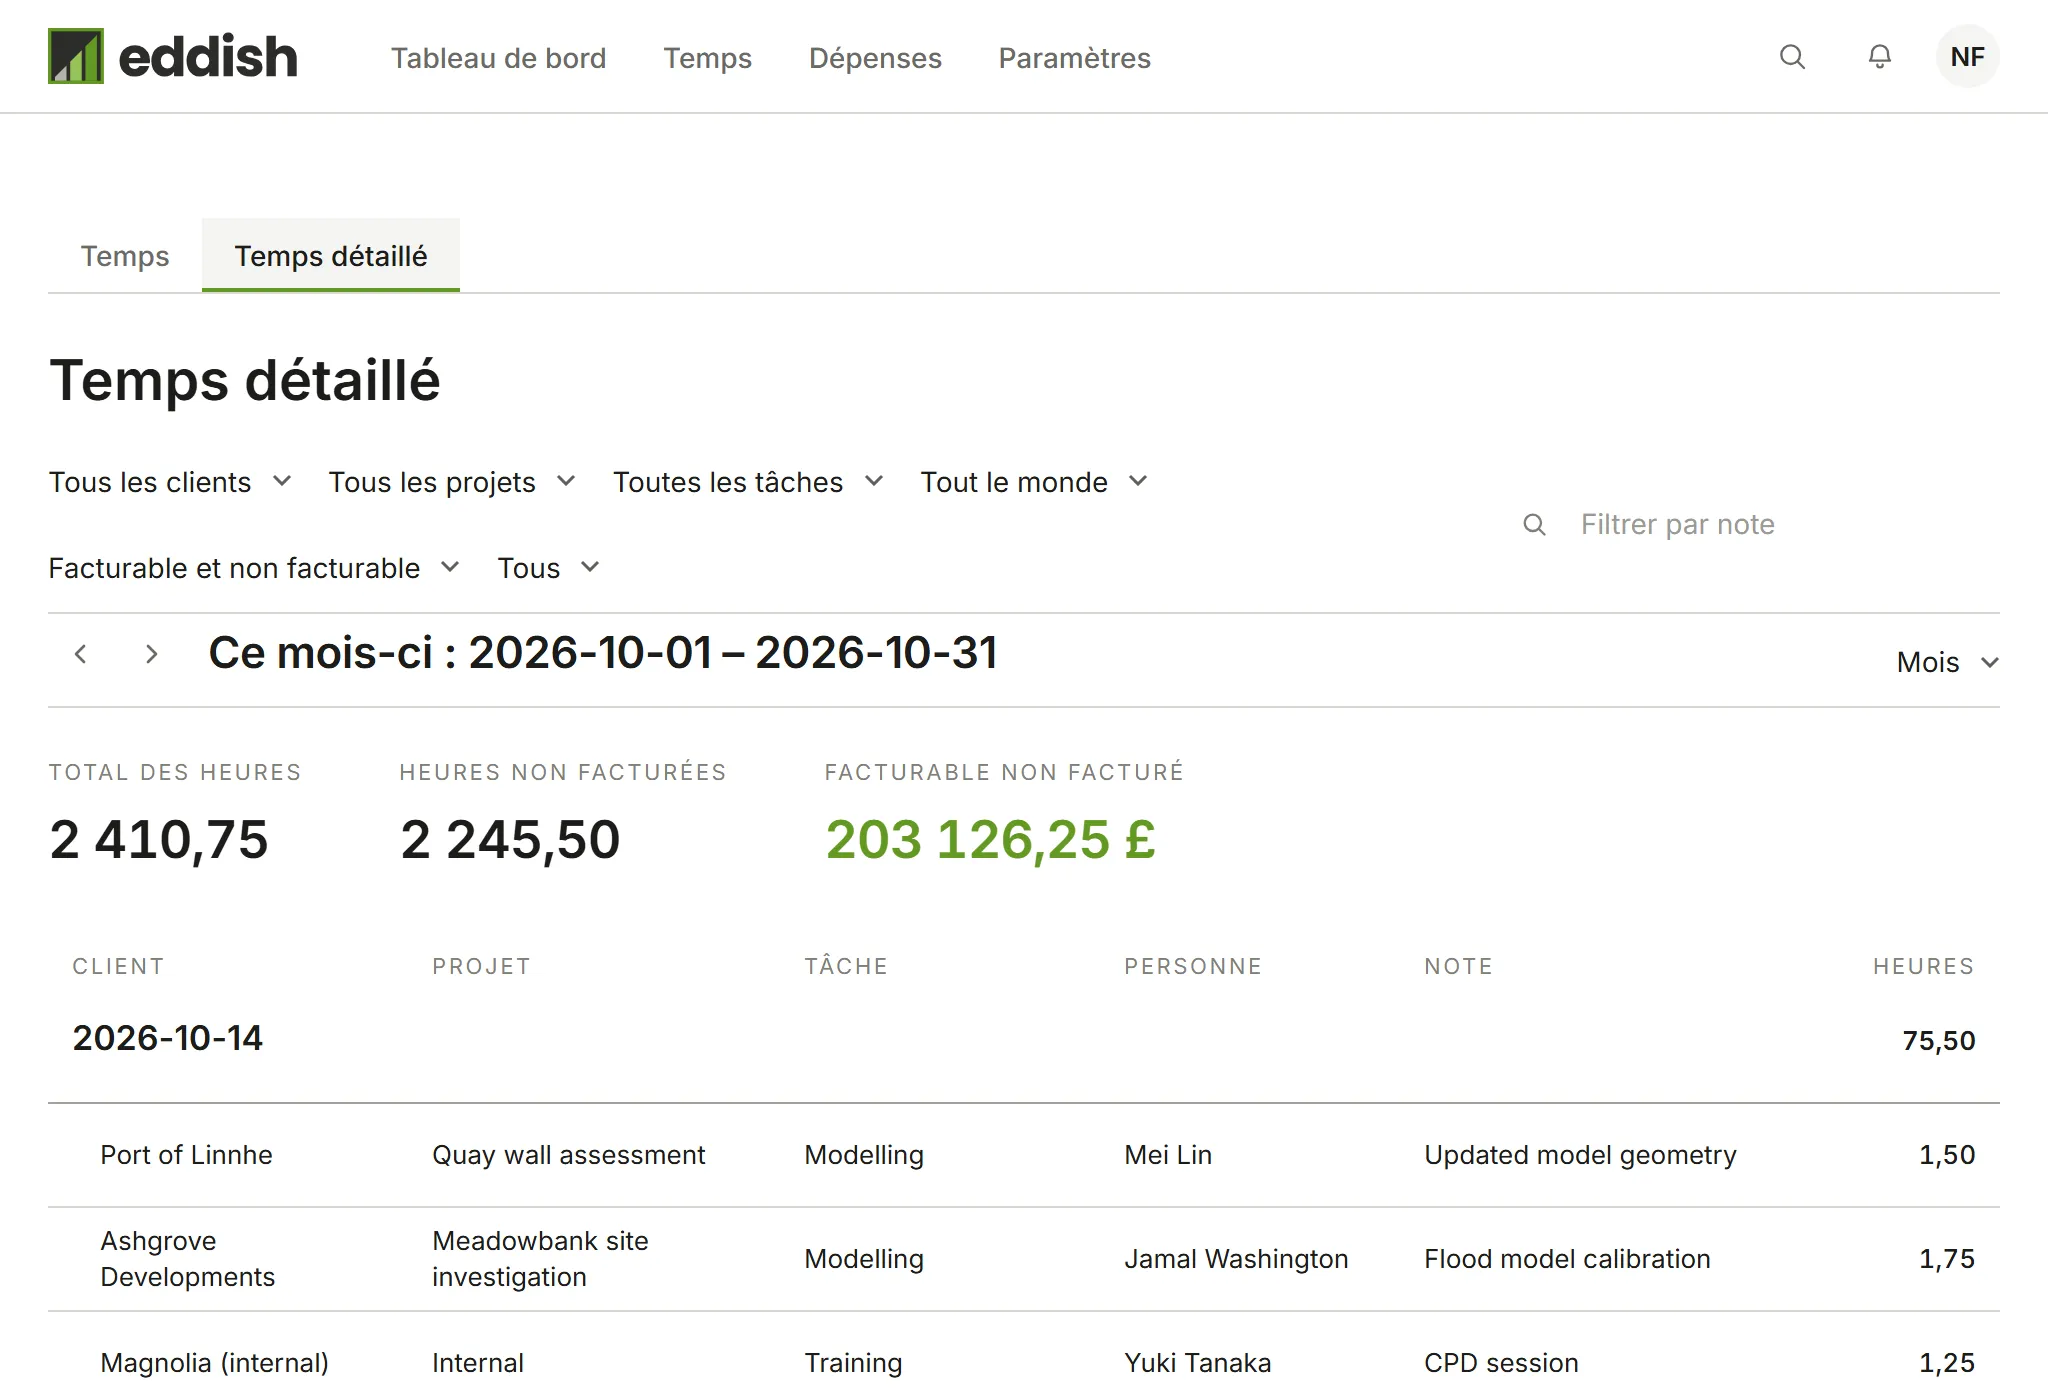Click Magnolia (internal) client cell
Screen dimensions: 2048x1400
coord(214,1363)
